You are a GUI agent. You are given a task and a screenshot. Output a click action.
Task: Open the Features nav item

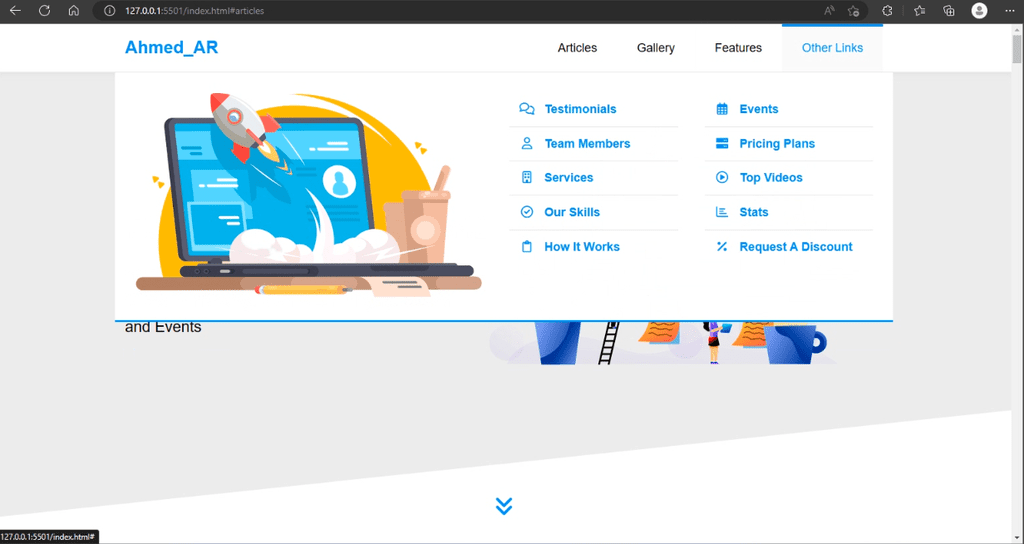(738, 48)
